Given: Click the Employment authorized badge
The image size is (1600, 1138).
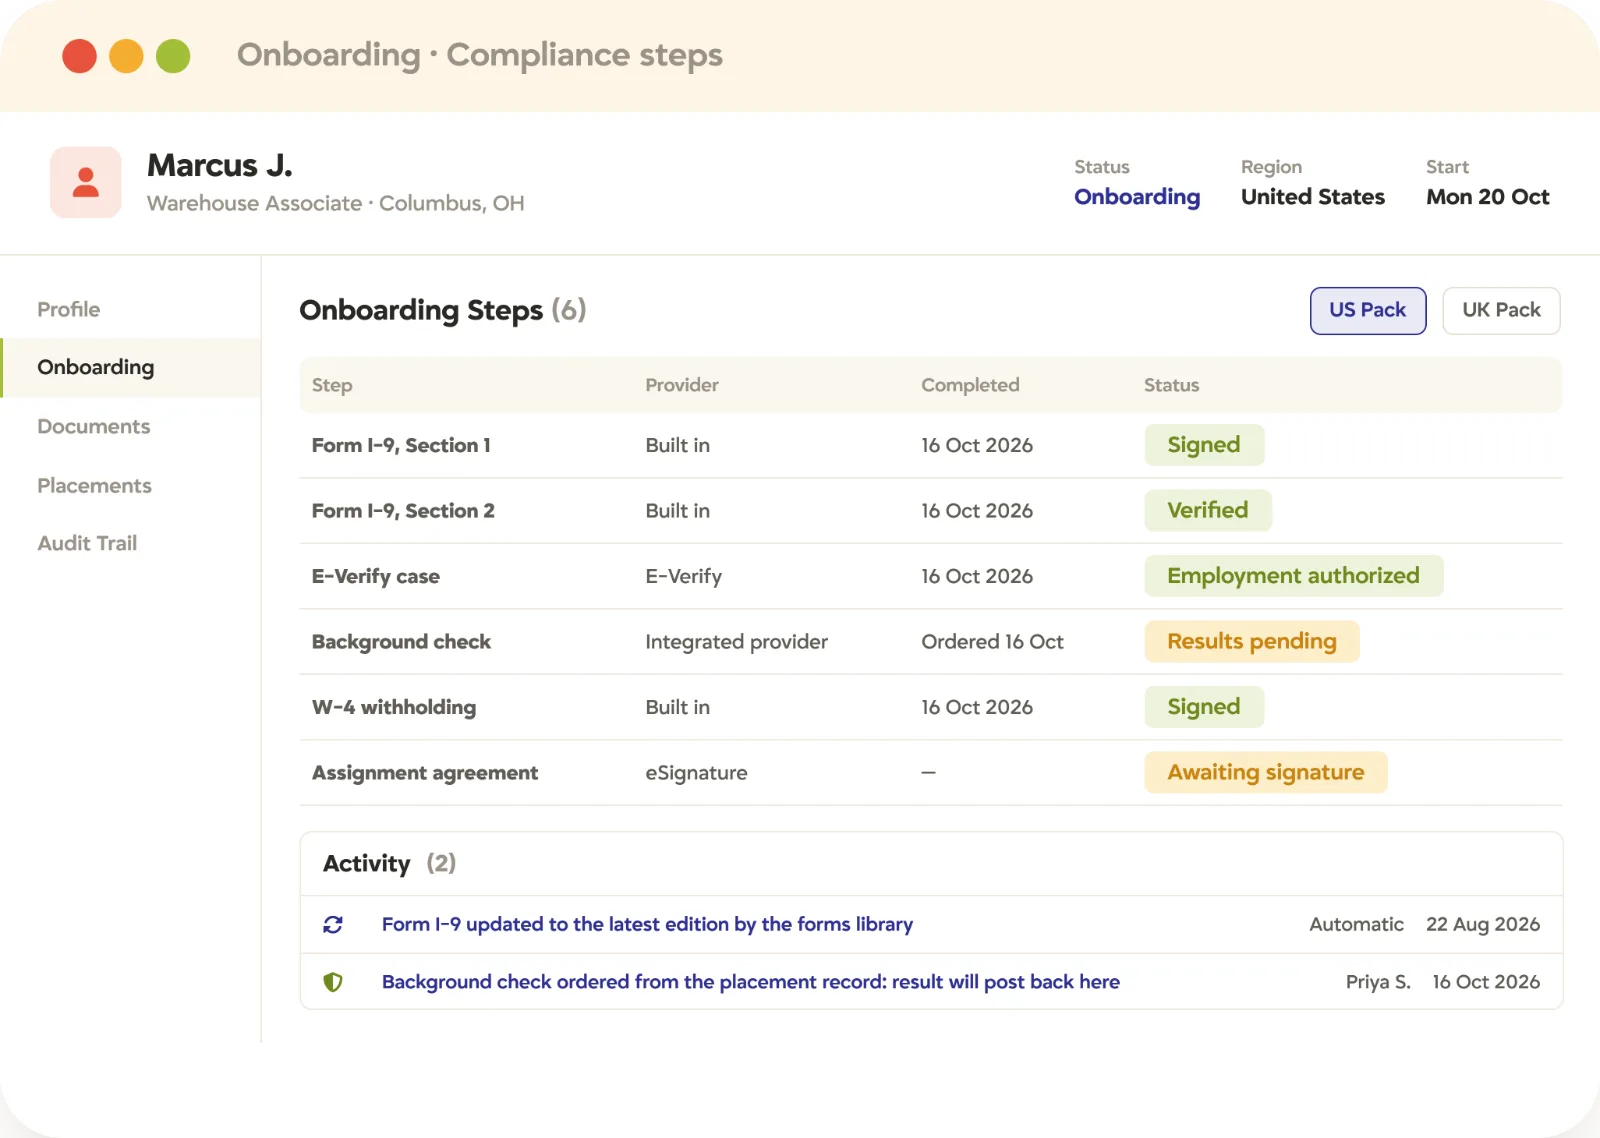Looking at the screenshot, I should (1294, 576).
